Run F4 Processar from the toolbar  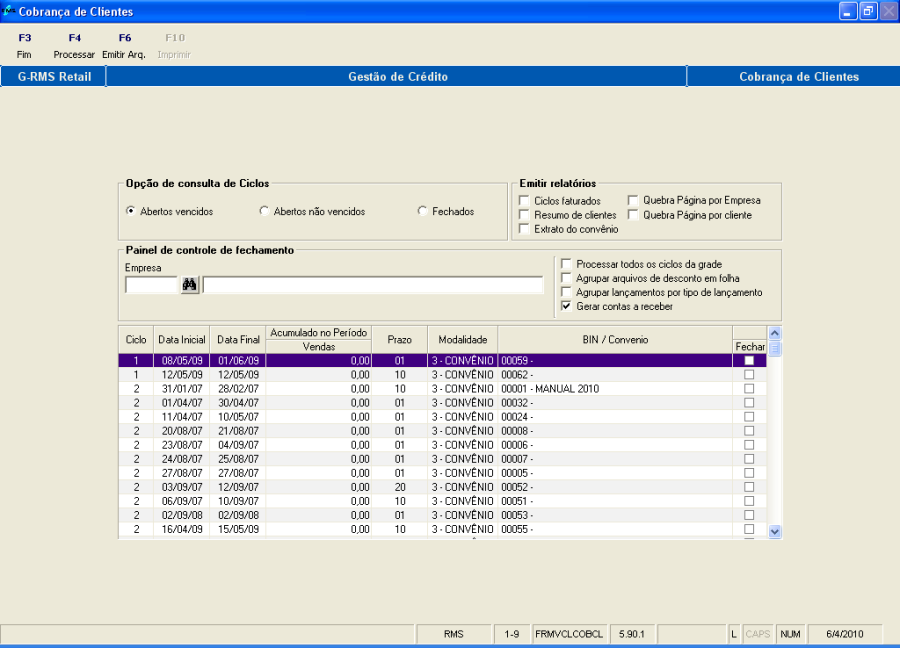point(74,46)
